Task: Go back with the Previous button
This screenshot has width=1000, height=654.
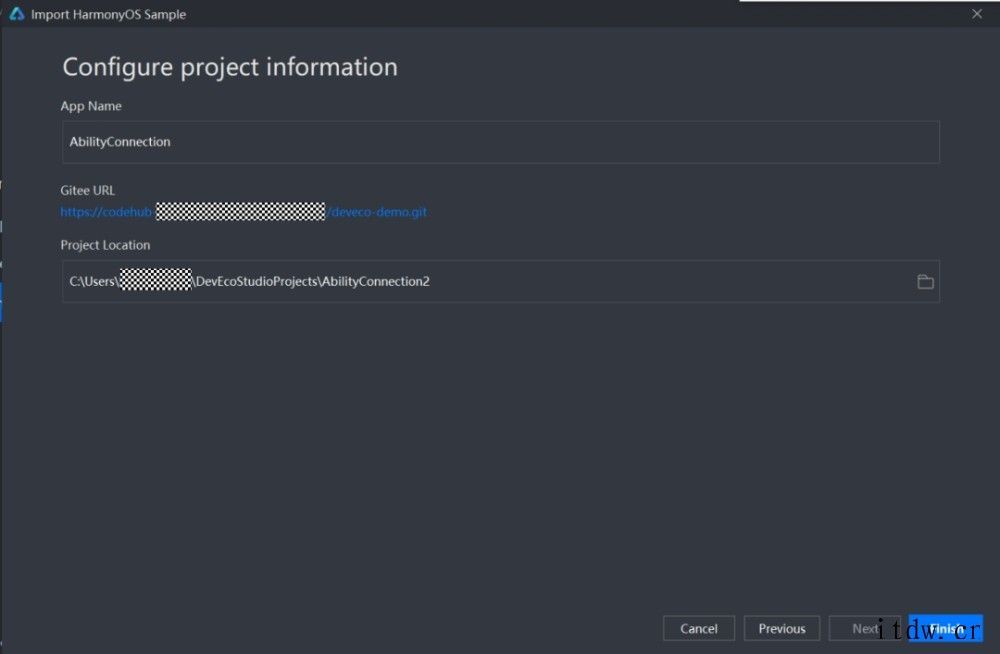Action: [x=782, y=628]
